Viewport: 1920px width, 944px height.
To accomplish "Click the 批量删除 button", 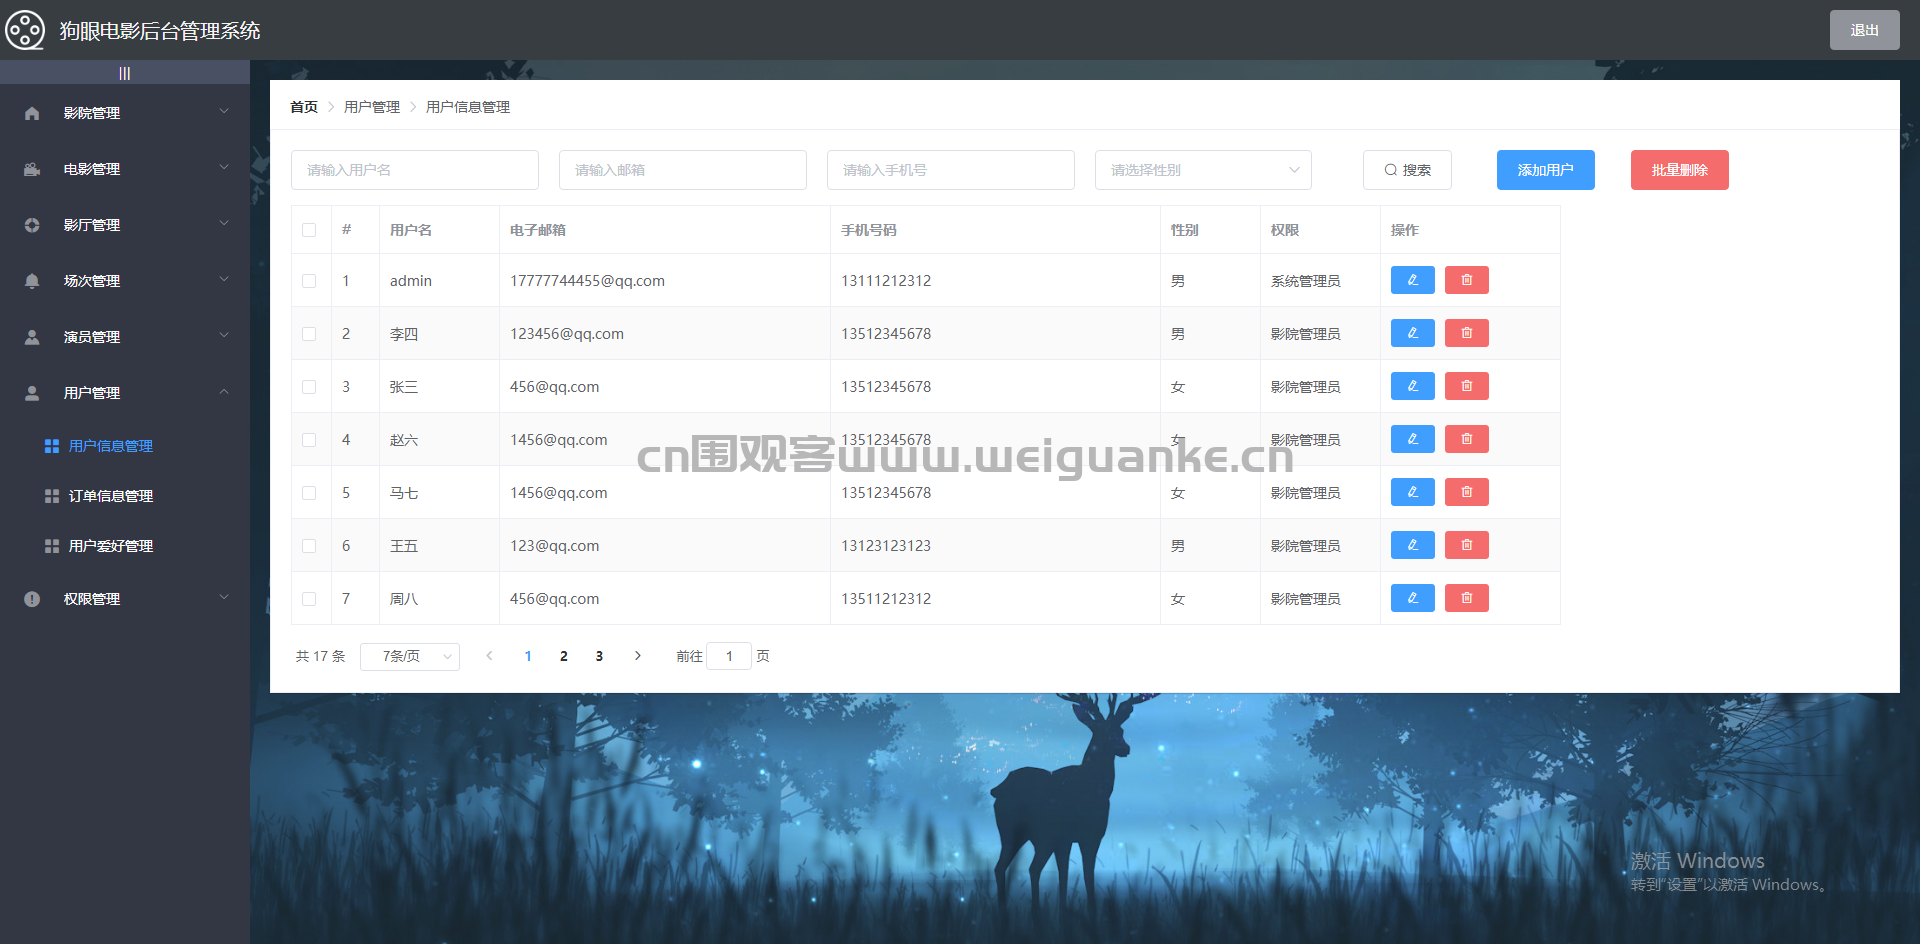I will (1680, 170).
